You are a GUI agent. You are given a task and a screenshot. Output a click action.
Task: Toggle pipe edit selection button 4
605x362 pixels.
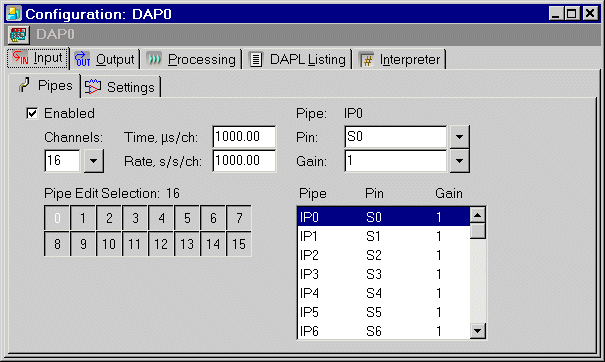tap(161, 218)
